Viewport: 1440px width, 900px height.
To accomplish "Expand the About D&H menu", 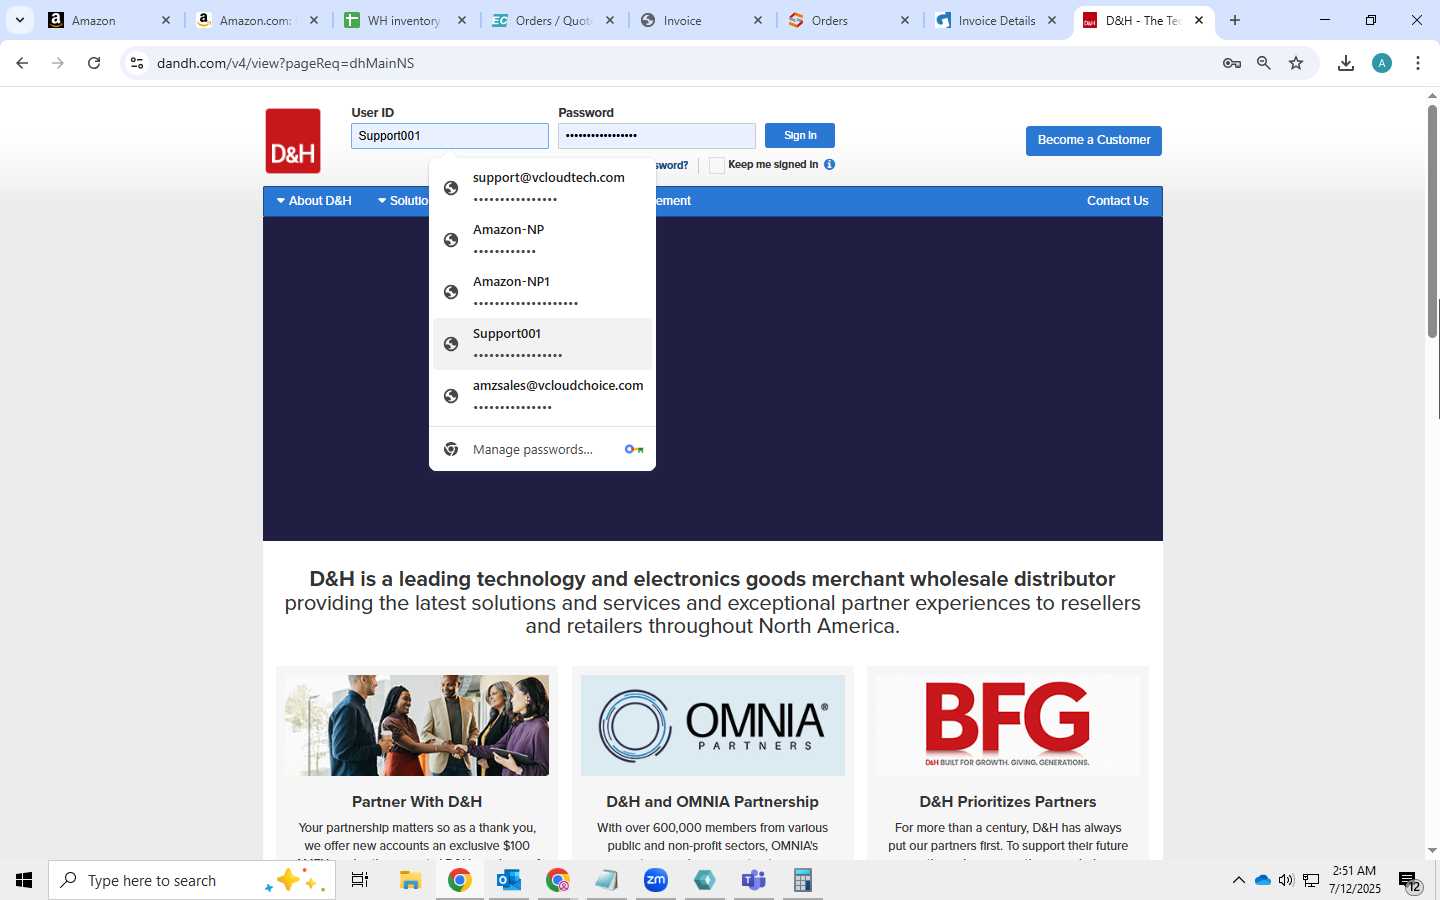I will coord(314,201).
